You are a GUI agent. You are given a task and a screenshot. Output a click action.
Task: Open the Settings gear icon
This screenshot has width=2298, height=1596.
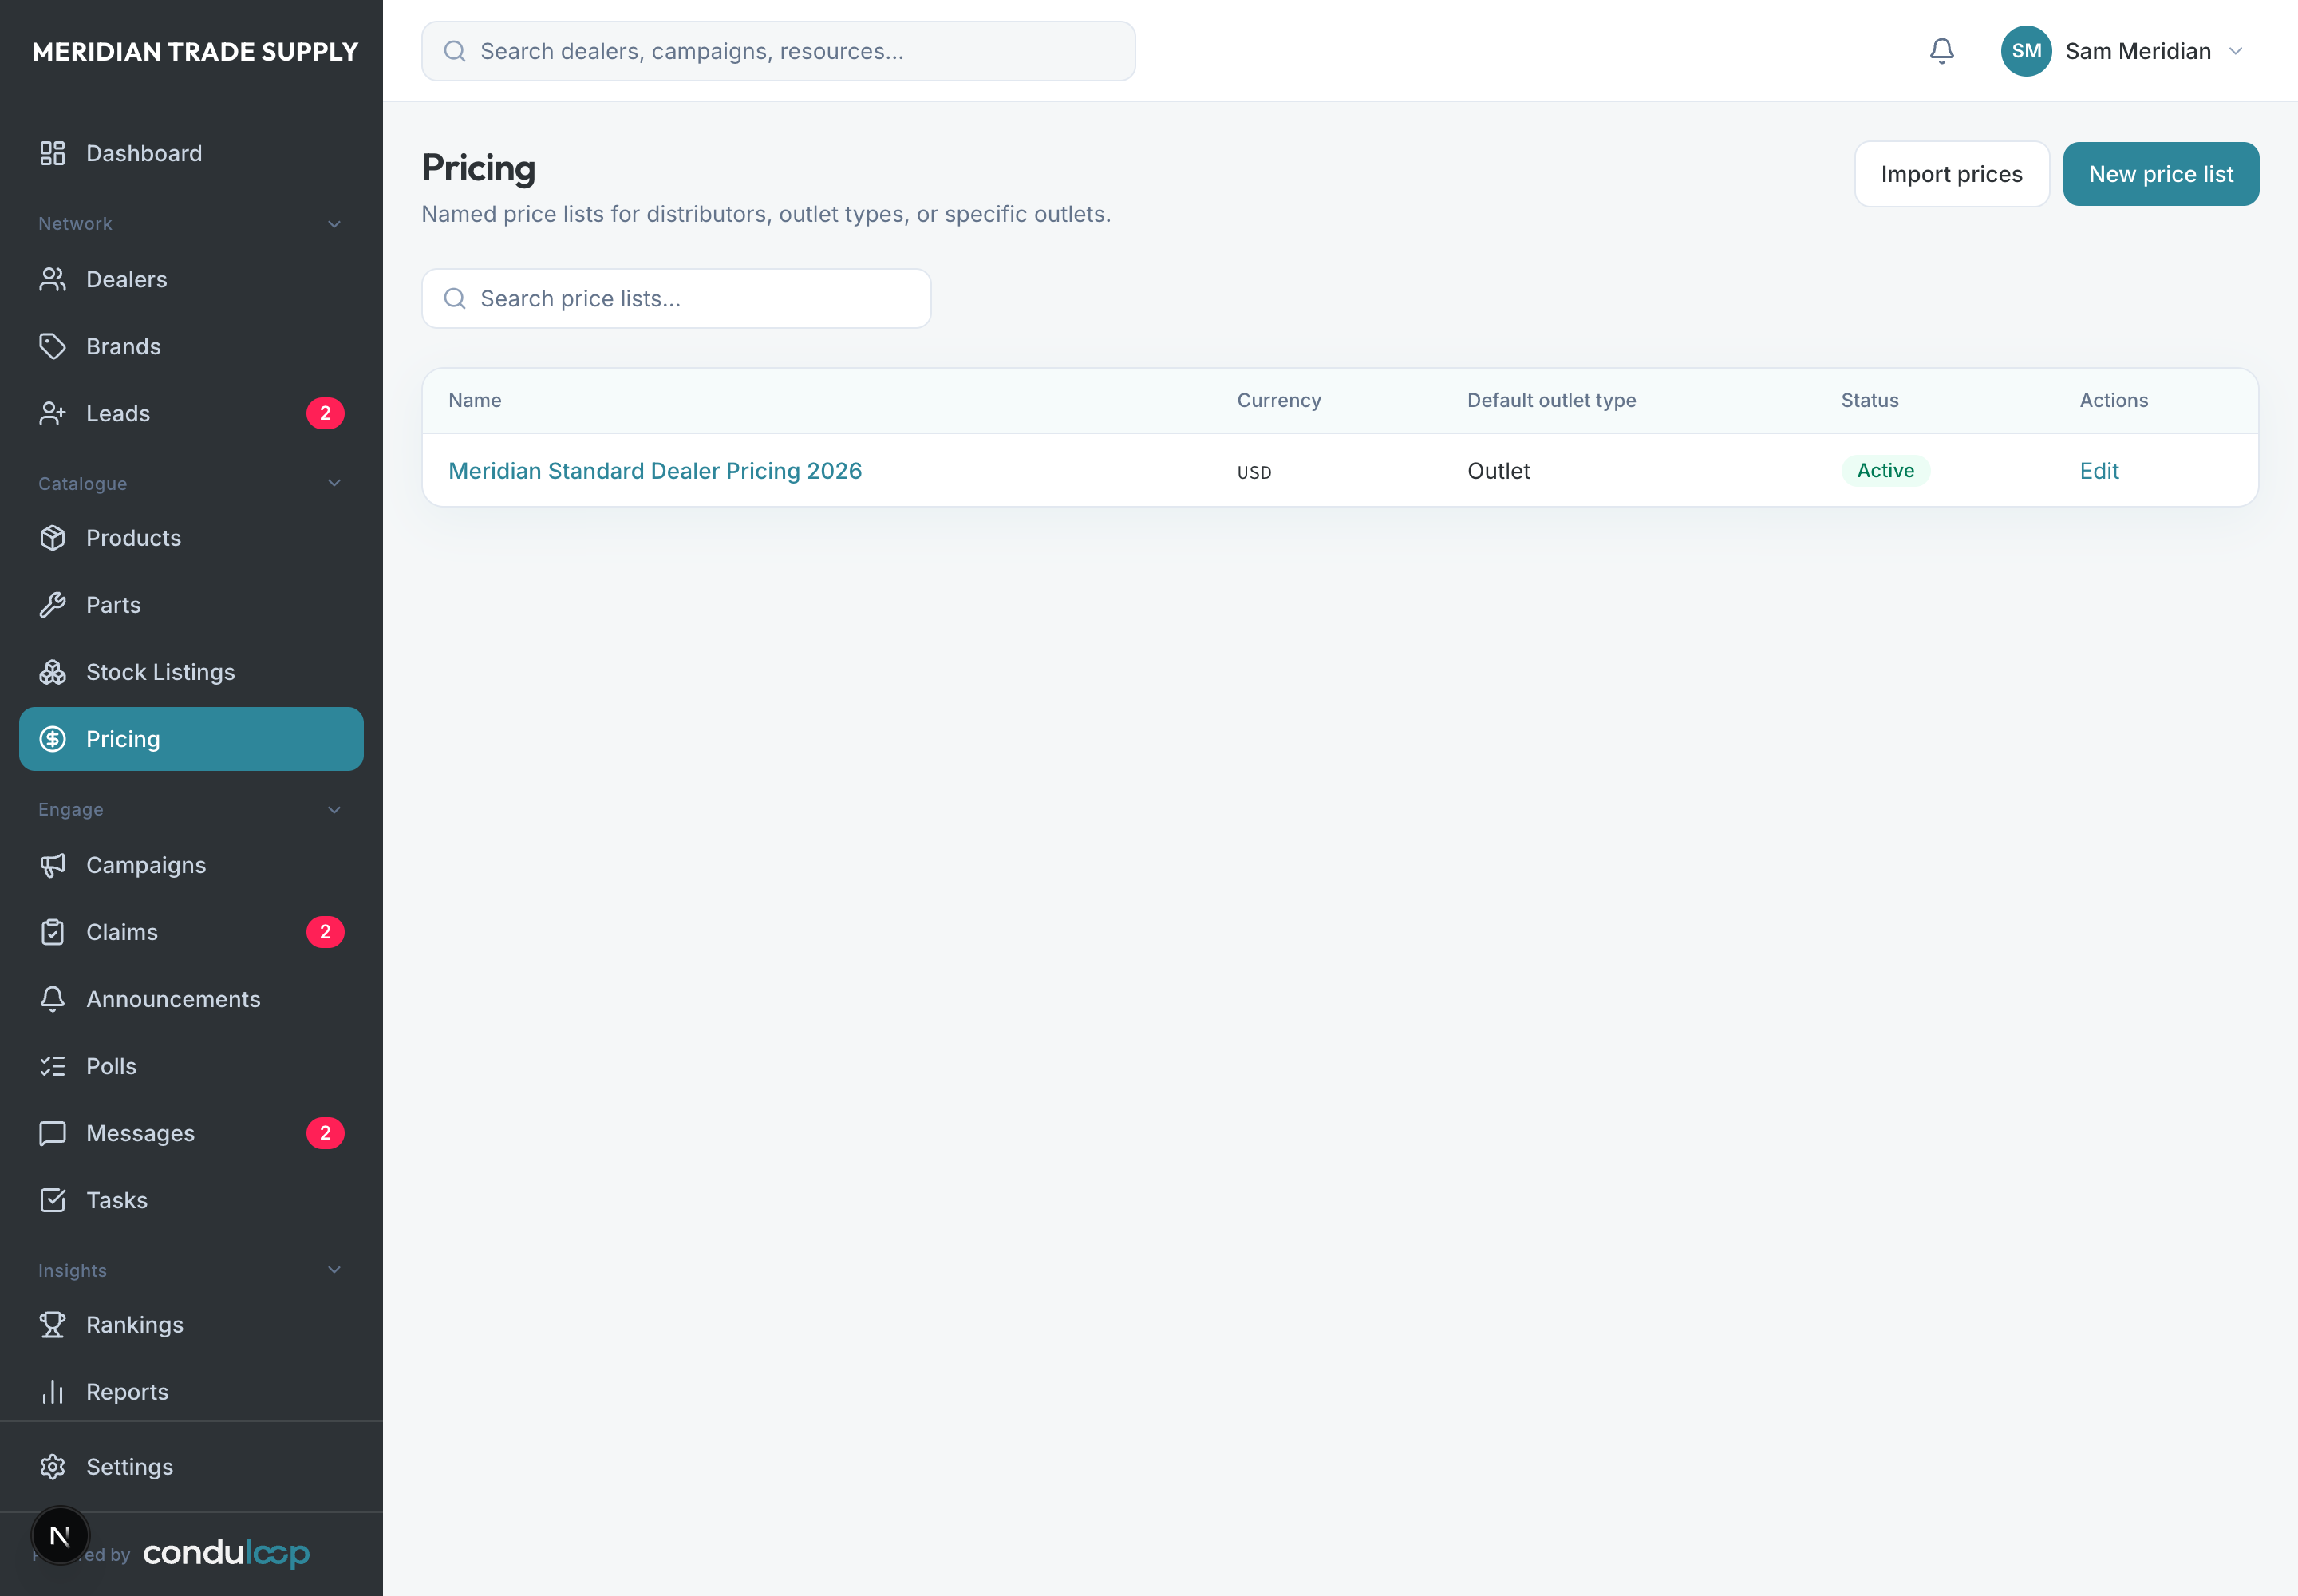pos(52,1467)
